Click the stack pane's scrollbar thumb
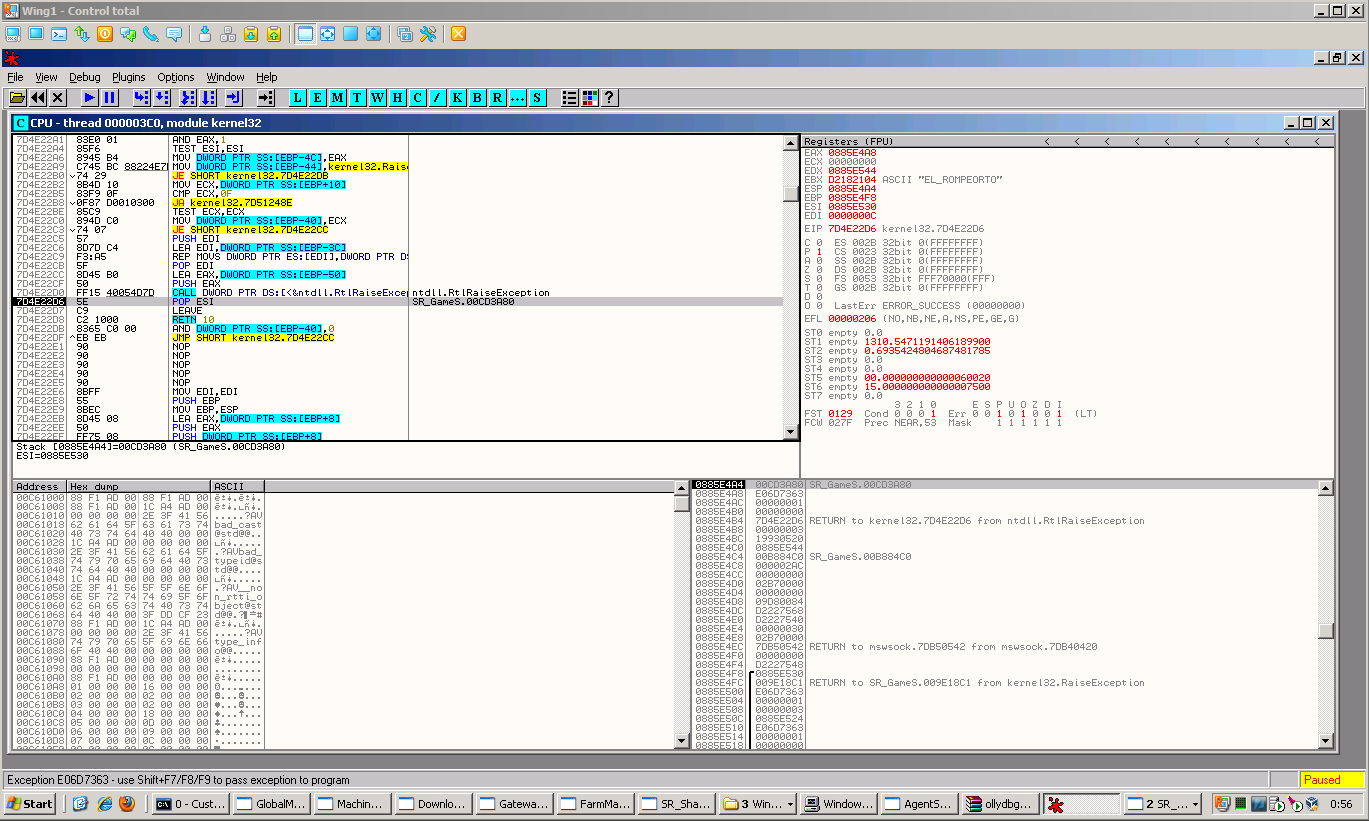 click(1326, 631)
